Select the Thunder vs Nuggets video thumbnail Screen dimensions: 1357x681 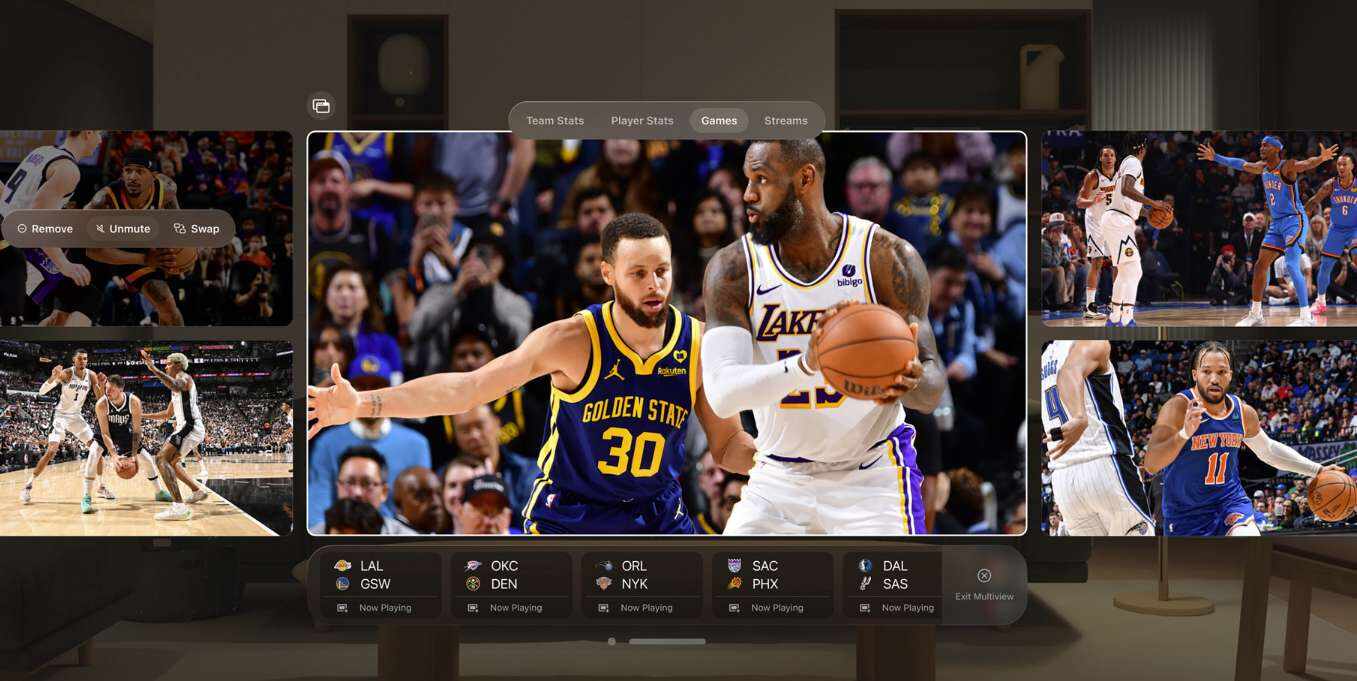(1198, 229)
